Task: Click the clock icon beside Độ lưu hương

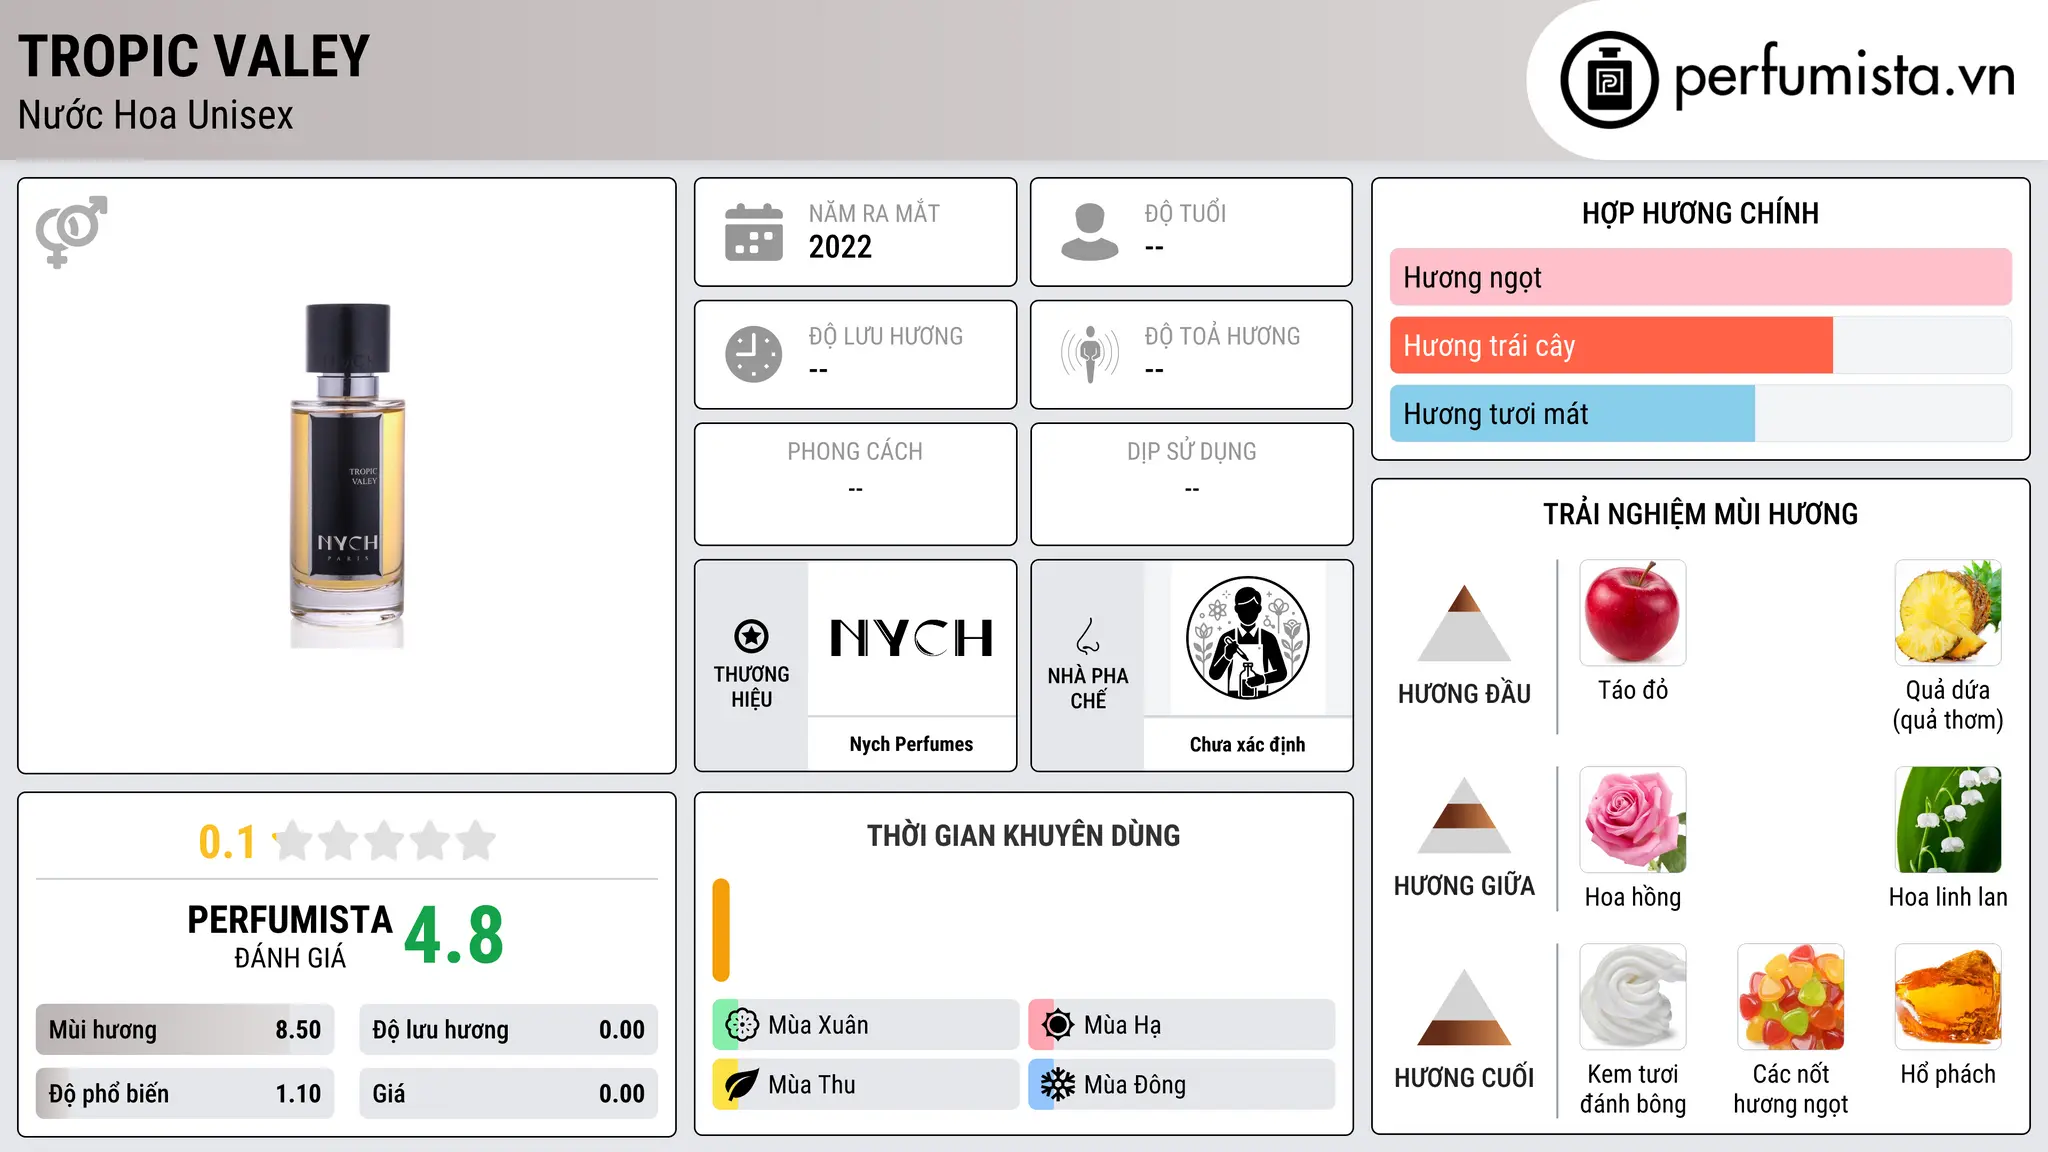Action: 754,354
